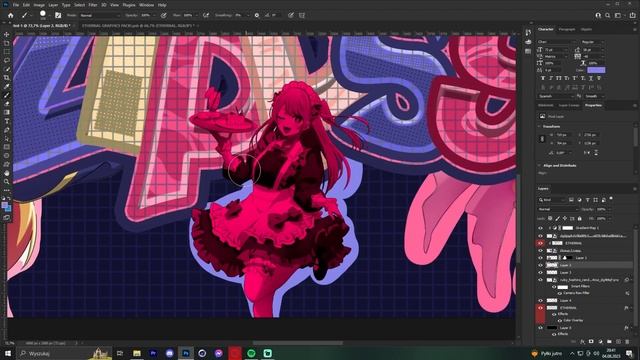
Task: Click the create new layer icon
Action: point(618,341)
